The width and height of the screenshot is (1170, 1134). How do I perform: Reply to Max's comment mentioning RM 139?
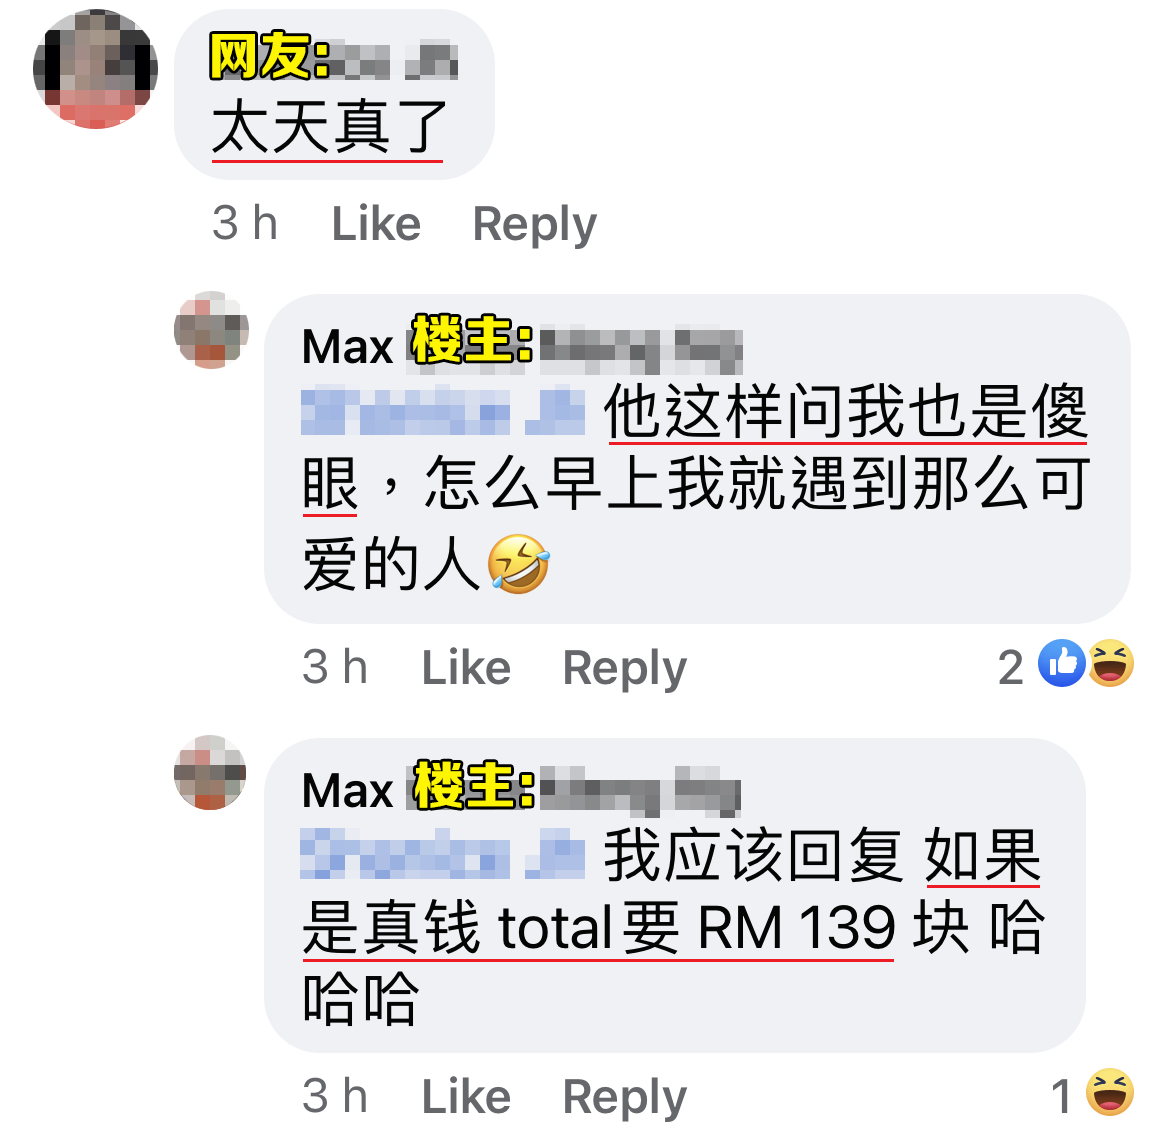[625, 1098]
